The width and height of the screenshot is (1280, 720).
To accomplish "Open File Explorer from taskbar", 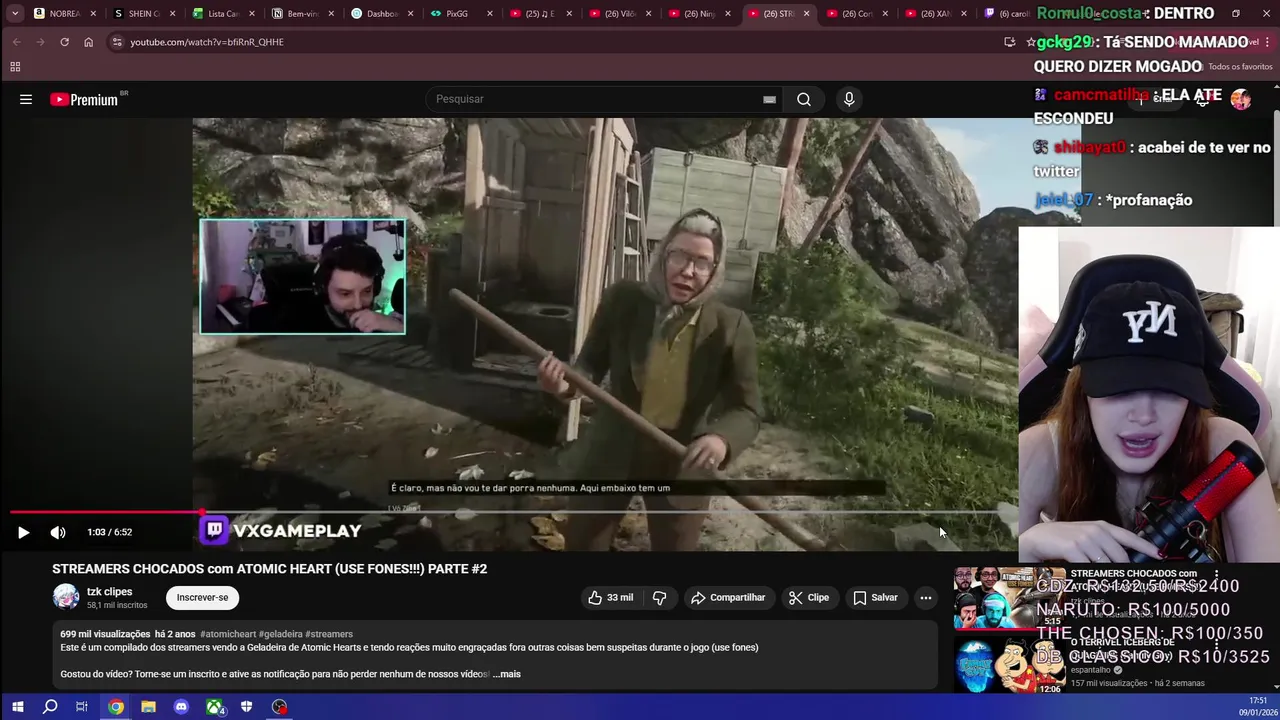I will coord(148,707).
